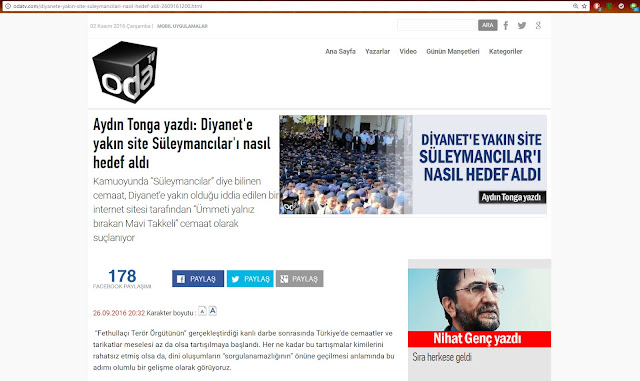This screenshot has width=640, height=381.
Task: Go to Ana Sayfa menu item
Action: coord(340,51)
